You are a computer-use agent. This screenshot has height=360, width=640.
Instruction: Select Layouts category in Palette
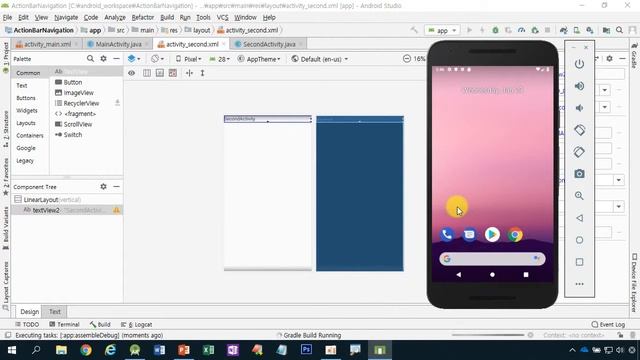pyautogui.click(x=26, y=123)
